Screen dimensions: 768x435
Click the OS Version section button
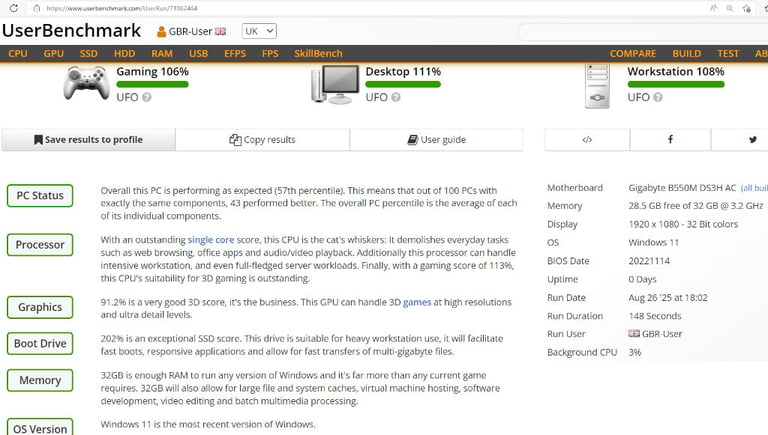tap(40, 427)
